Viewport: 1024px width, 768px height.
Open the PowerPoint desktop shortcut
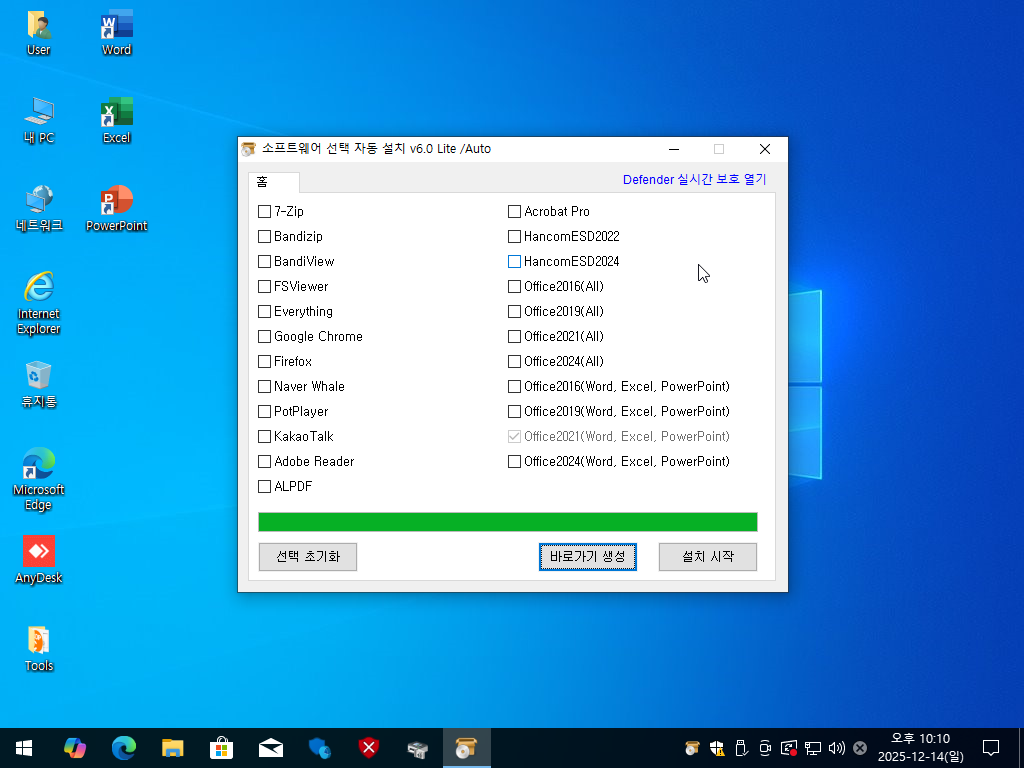pyautogui.click(x=116, y=208)
